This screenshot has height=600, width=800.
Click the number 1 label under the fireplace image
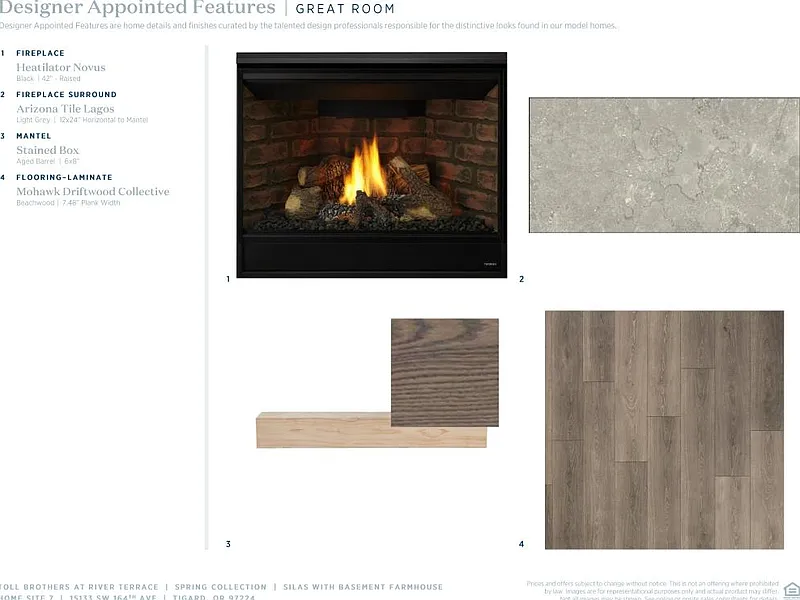pyautogui.click(x=228, y=279)
